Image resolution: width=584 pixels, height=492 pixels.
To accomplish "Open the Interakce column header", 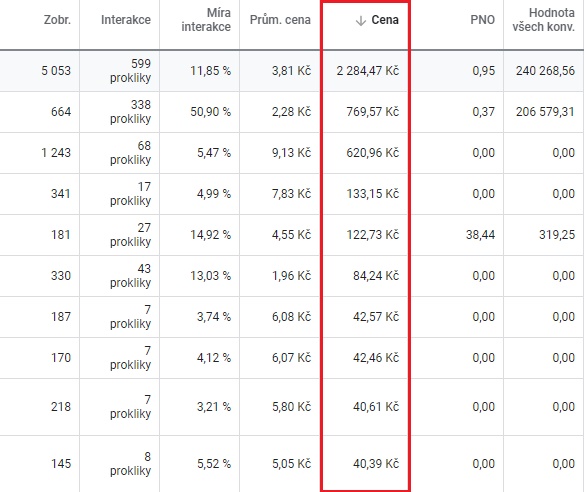I will click(x=126, y=20).
